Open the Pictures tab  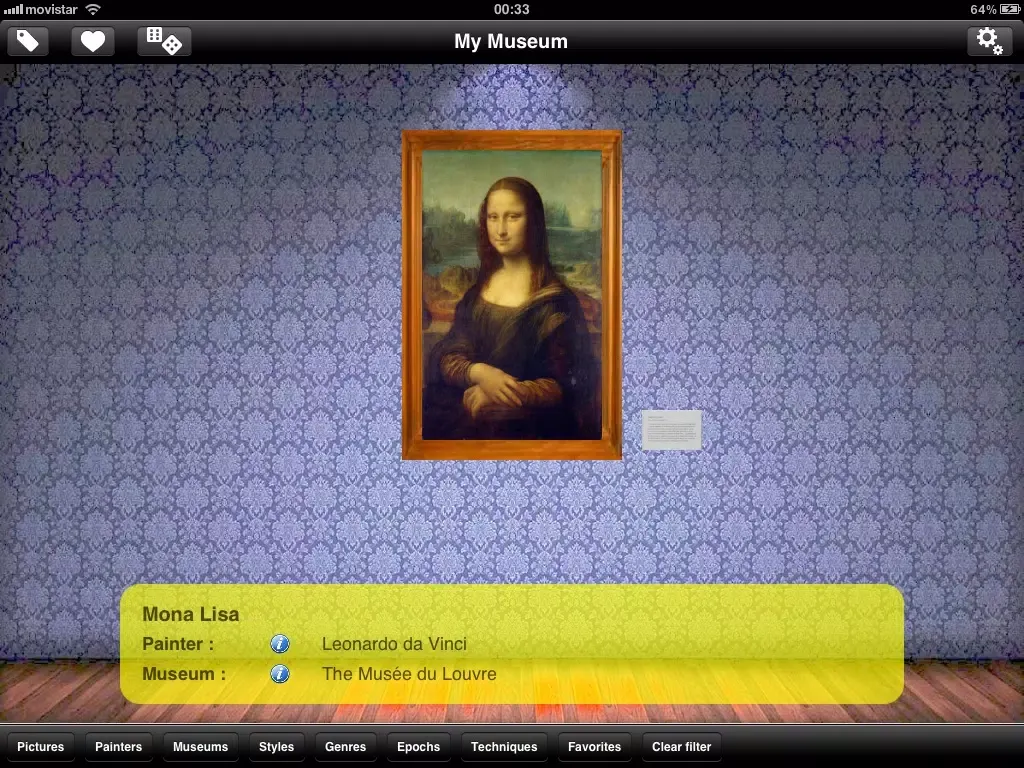pos(40,746)
